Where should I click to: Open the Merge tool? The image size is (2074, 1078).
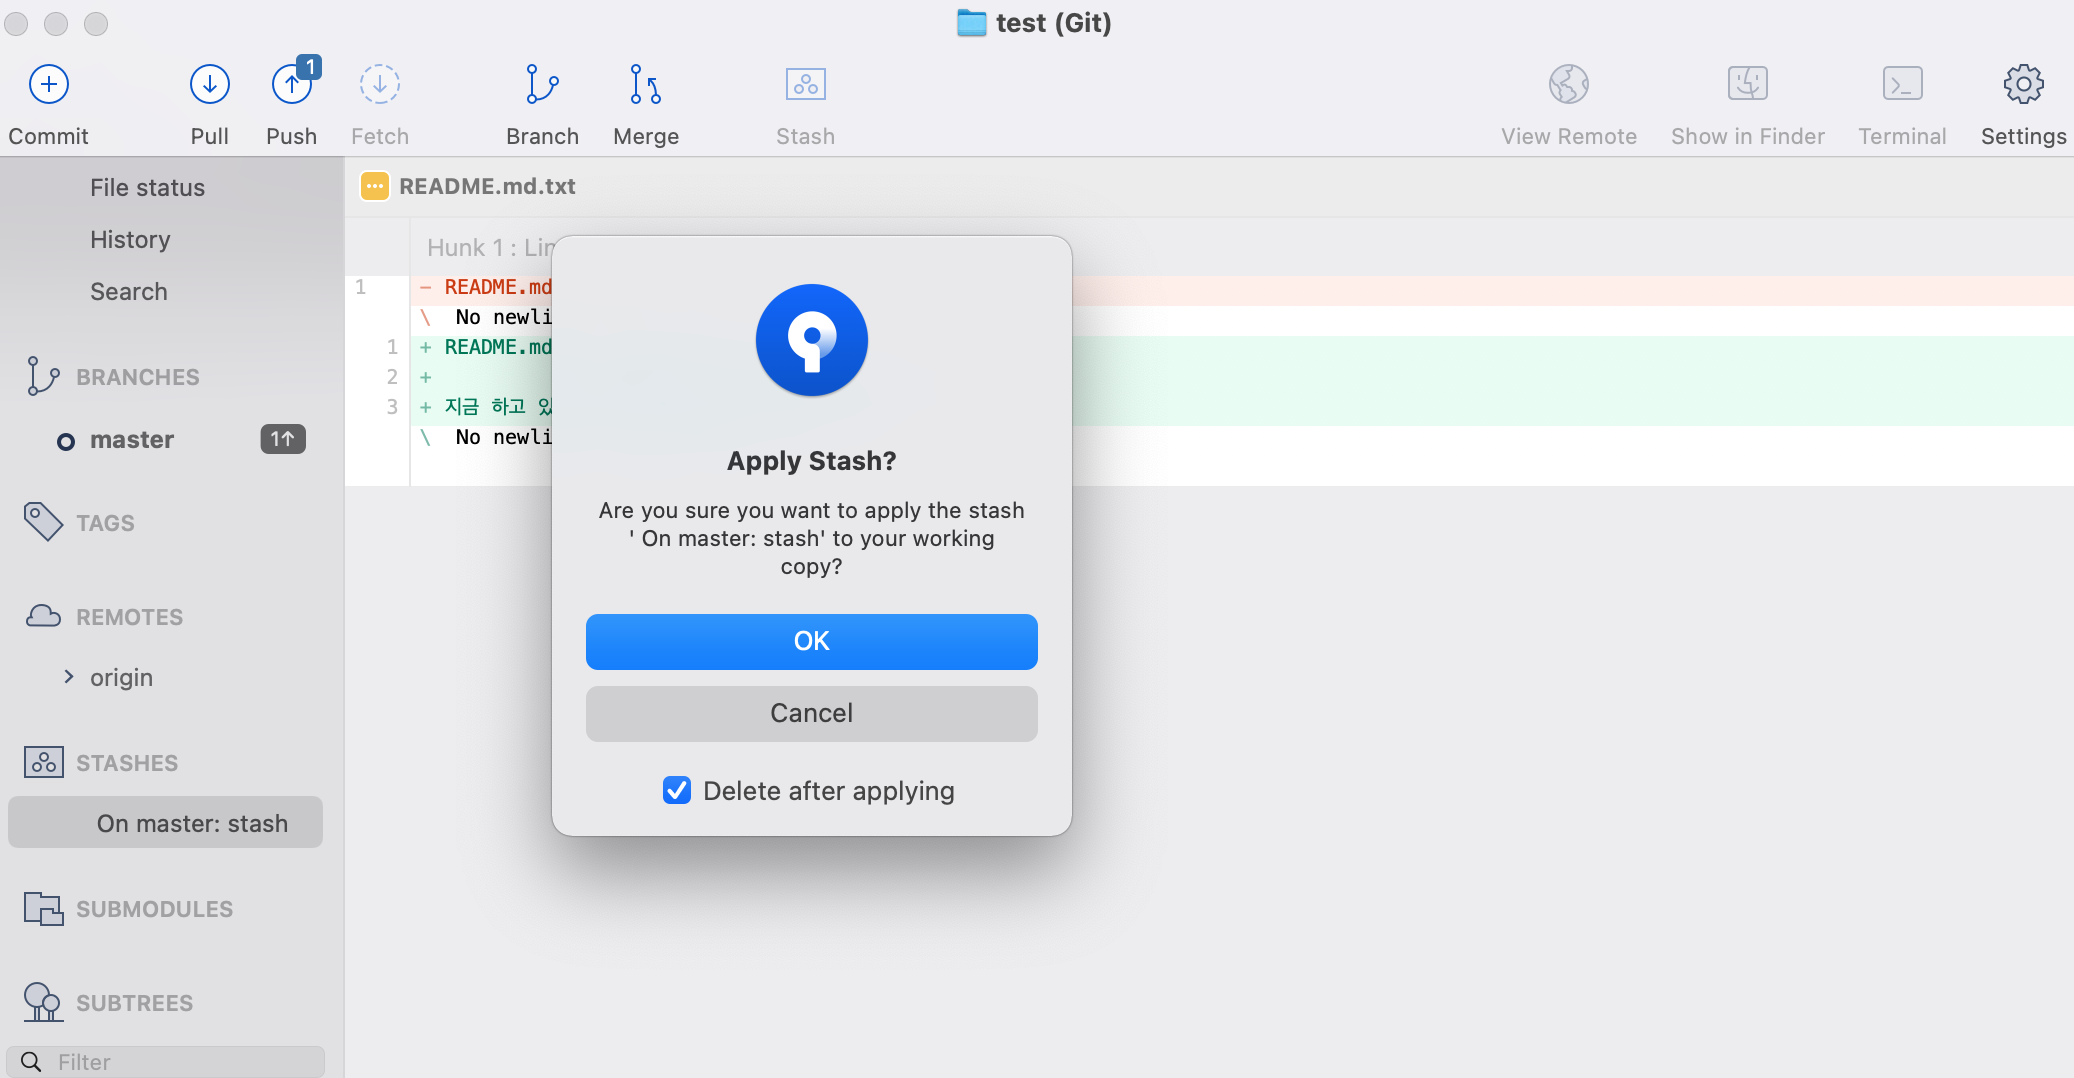[646, 85]
